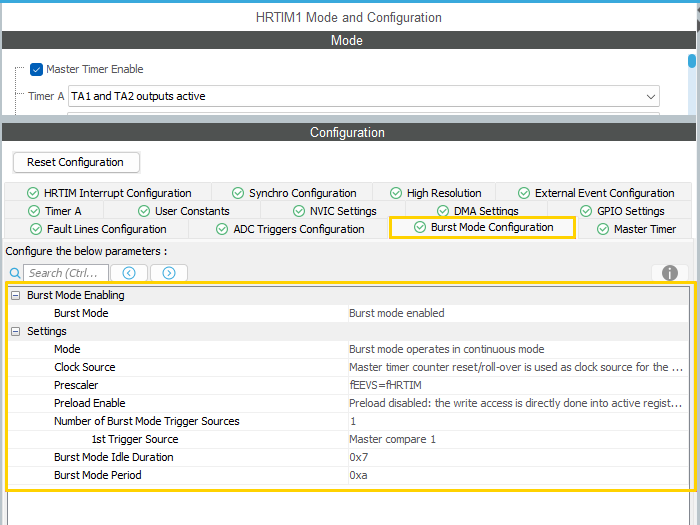
Task: Open the DMA Settings tab
Action: (x=477, y=211)
